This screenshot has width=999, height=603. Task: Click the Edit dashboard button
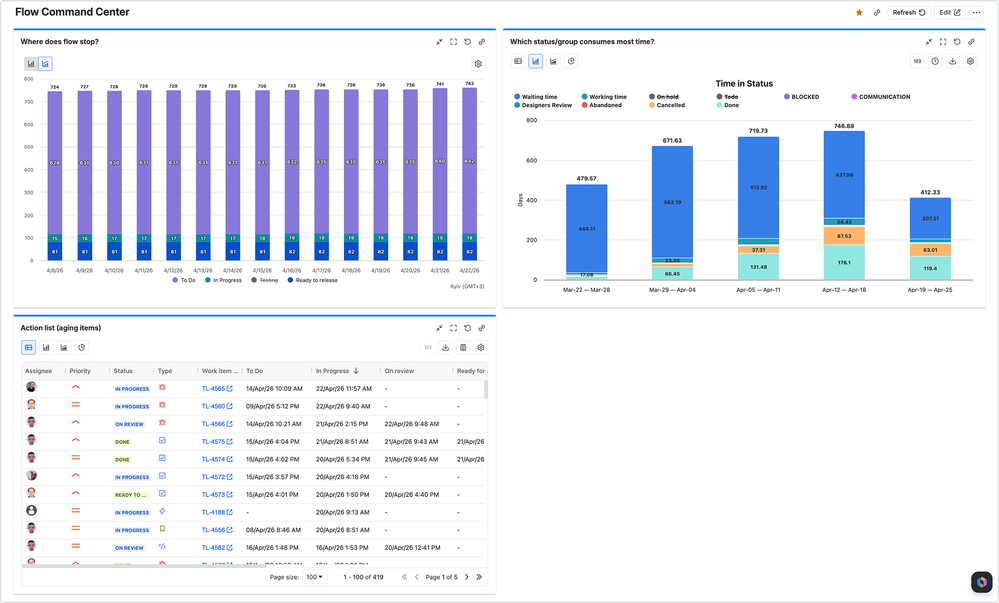tap(949, 13)
